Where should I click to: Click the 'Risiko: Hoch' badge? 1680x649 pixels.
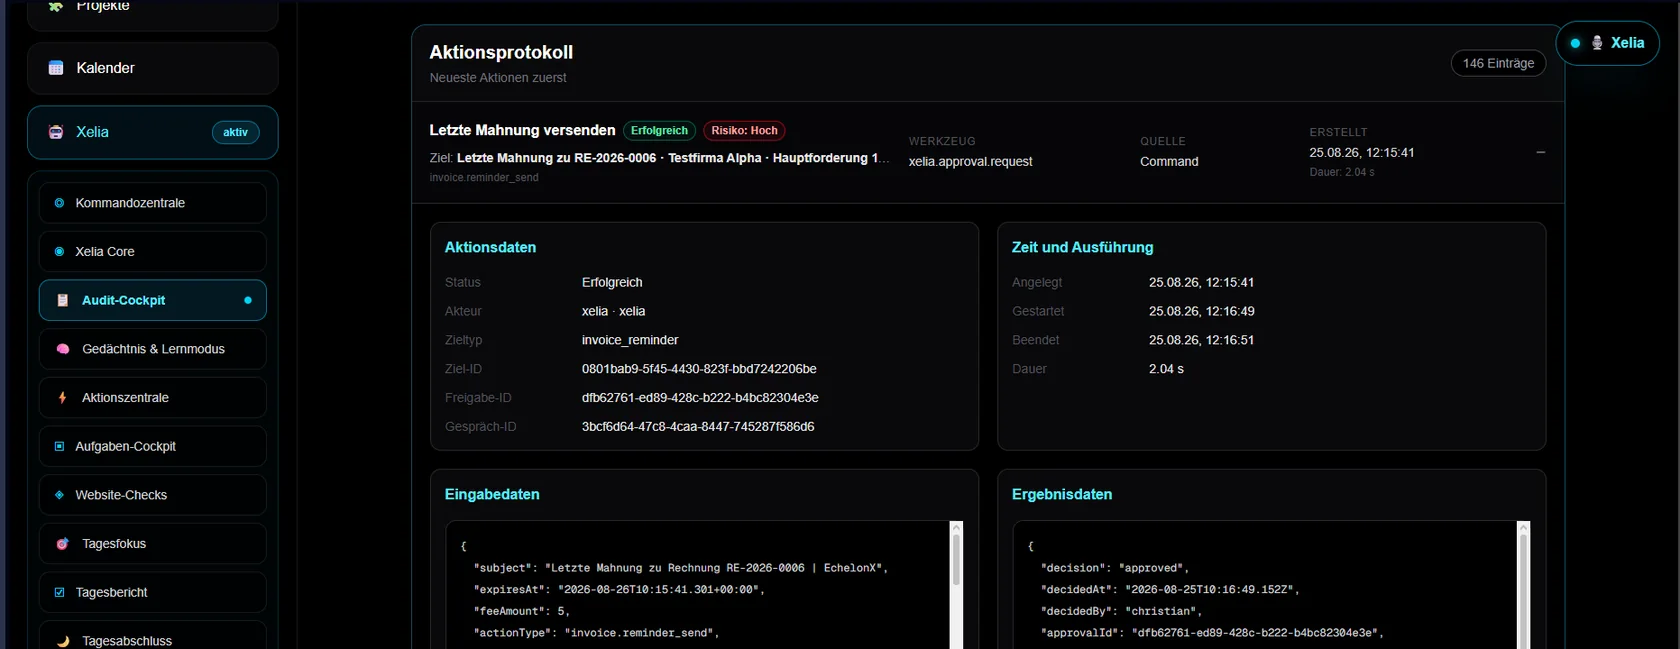click(x=744, y=131)
